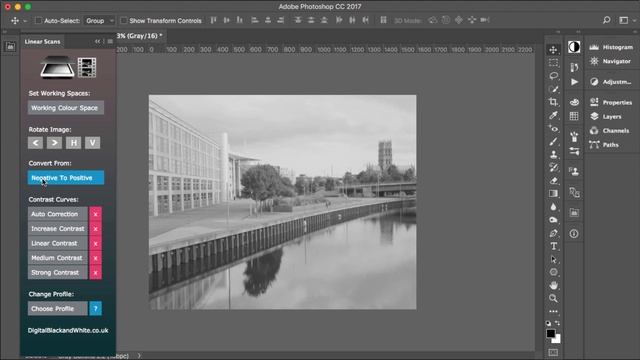640x360 pixels.
Task: Collapse the Linear Scans panel arrows
Action: [x=97, y=41]
